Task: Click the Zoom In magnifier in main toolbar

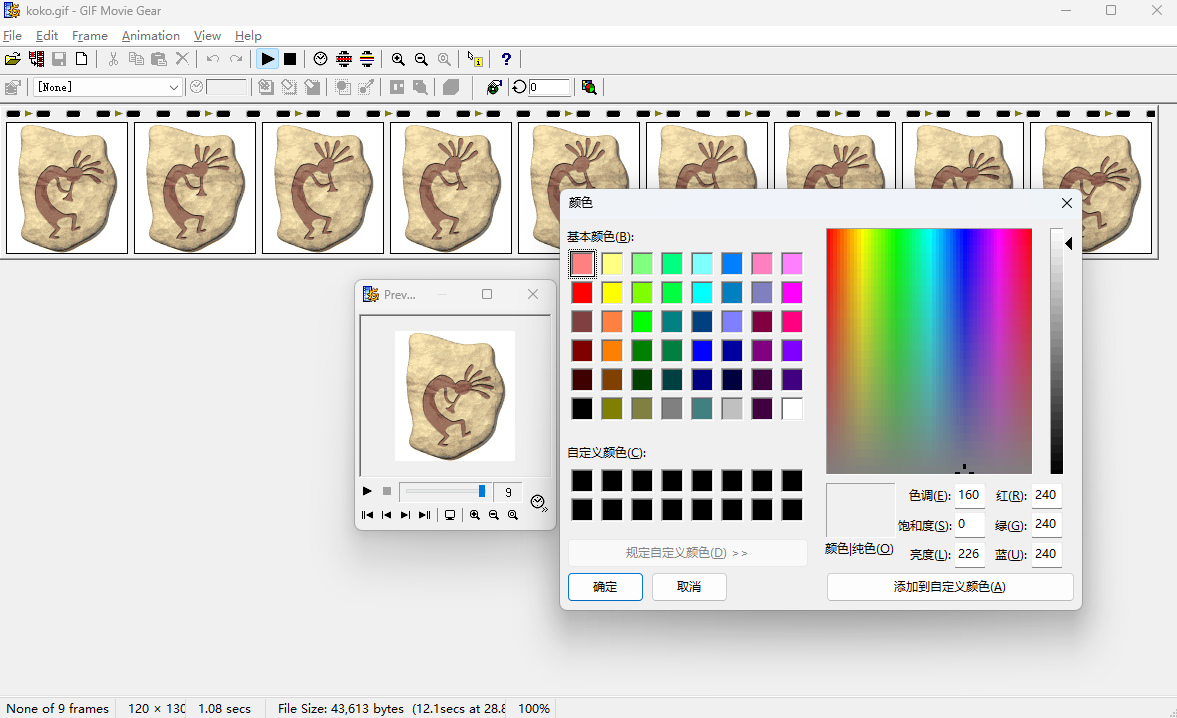Action: coord(398,59)
